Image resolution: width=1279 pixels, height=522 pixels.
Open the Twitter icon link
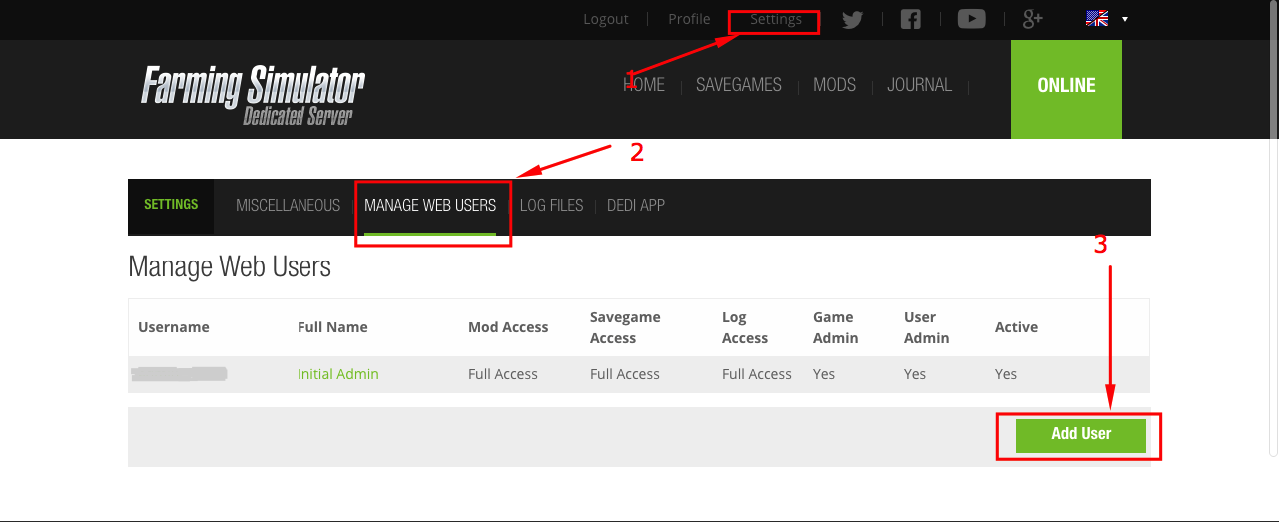point(852,20)
